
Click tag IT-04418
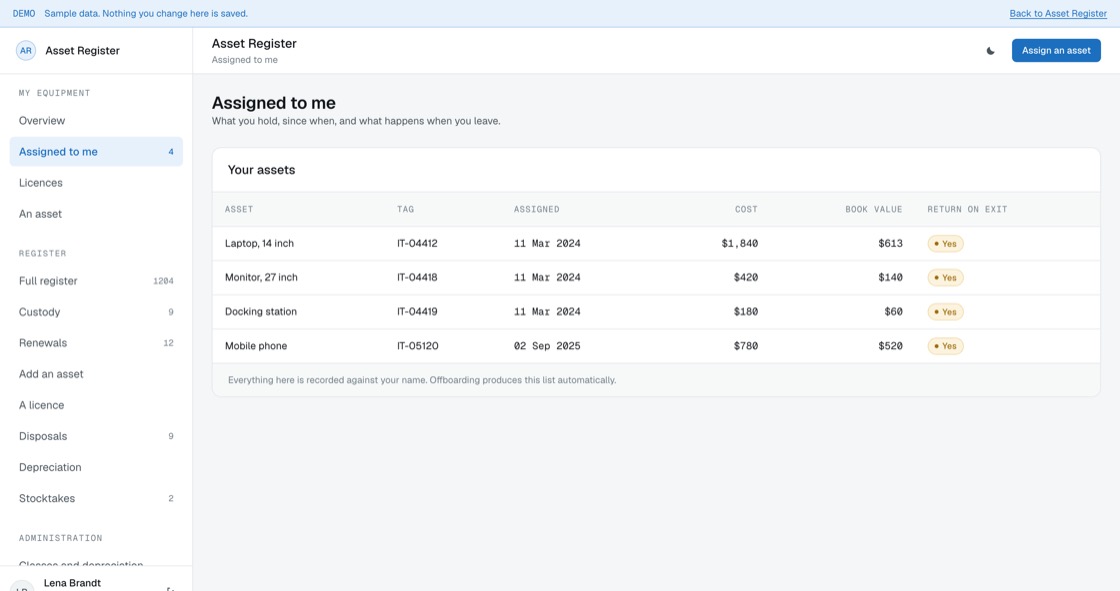(x=417, y=277)
